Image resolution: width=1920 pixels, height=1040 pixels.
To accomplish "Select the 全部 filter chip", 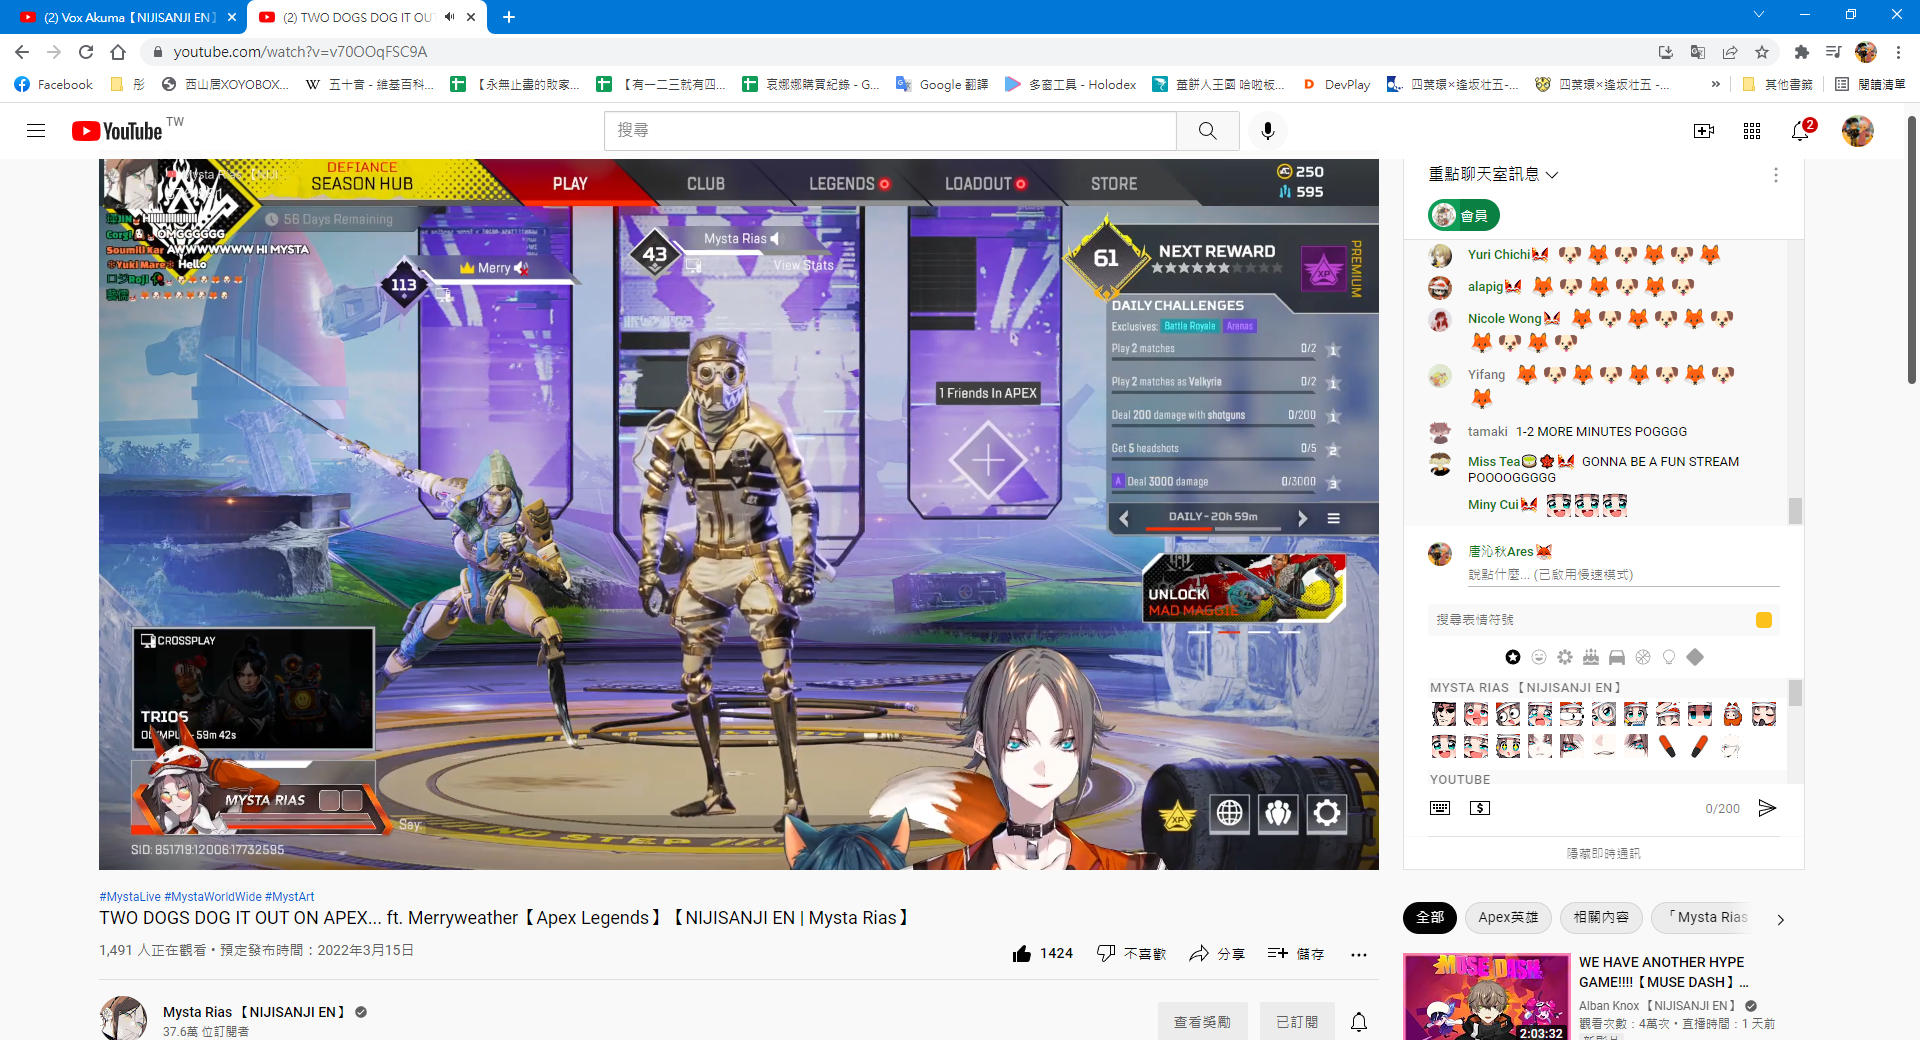I will point(1430,917).
